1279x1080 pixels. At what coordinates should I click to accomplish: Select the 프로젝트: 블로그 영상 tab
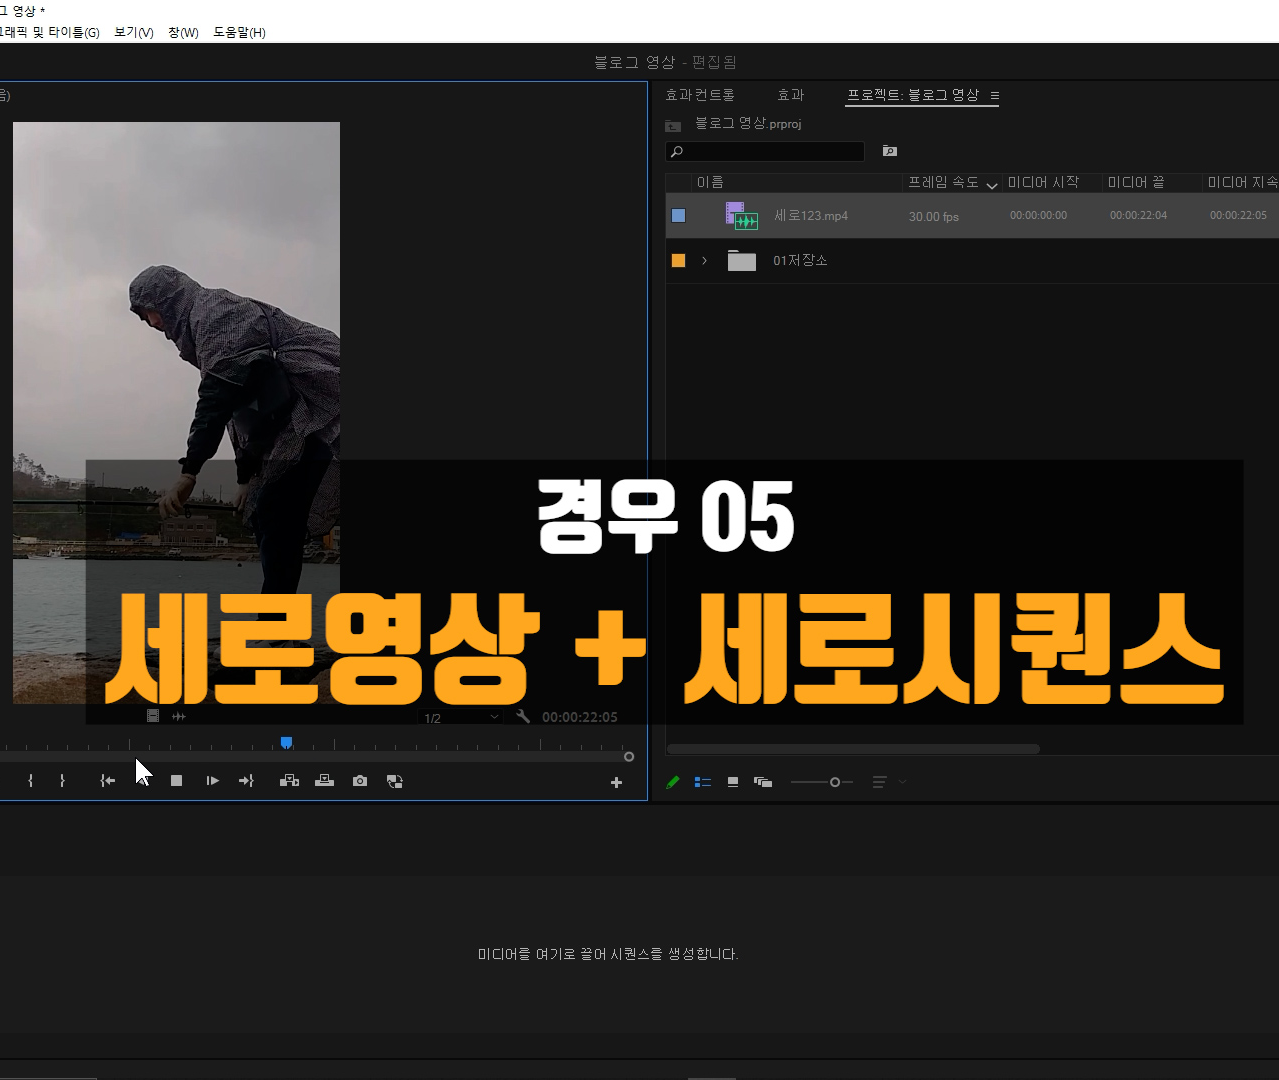click(913, 95)
